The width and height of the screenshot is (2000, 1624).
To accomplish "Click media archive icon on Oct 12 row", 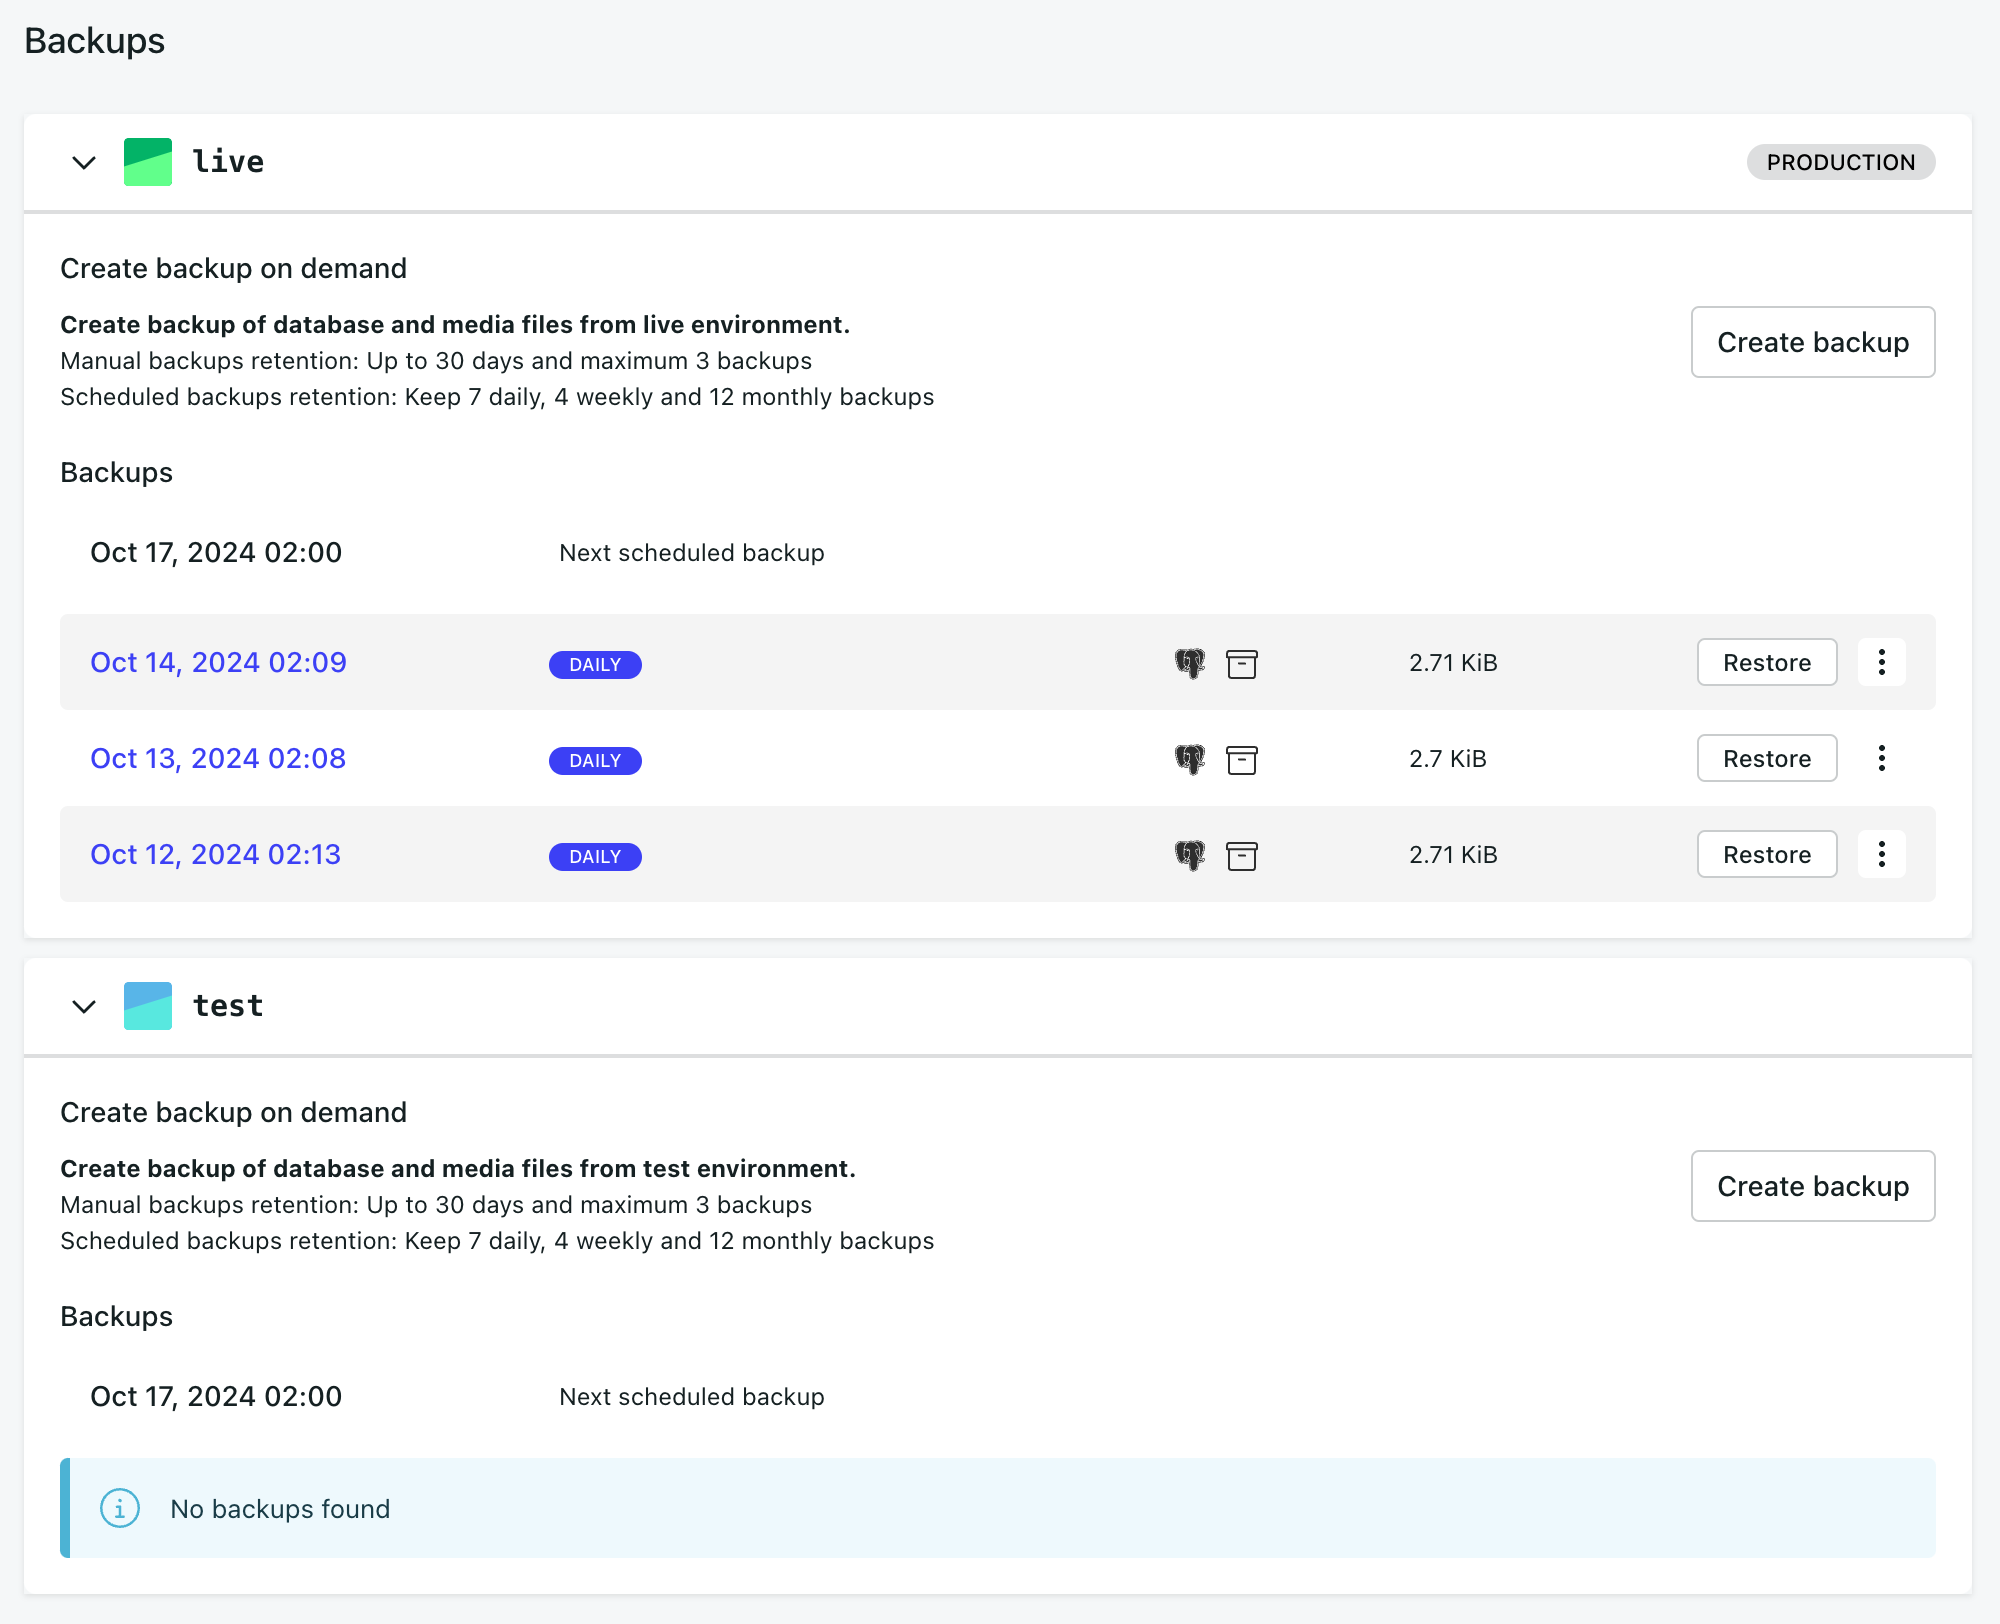I will 1242,856.
